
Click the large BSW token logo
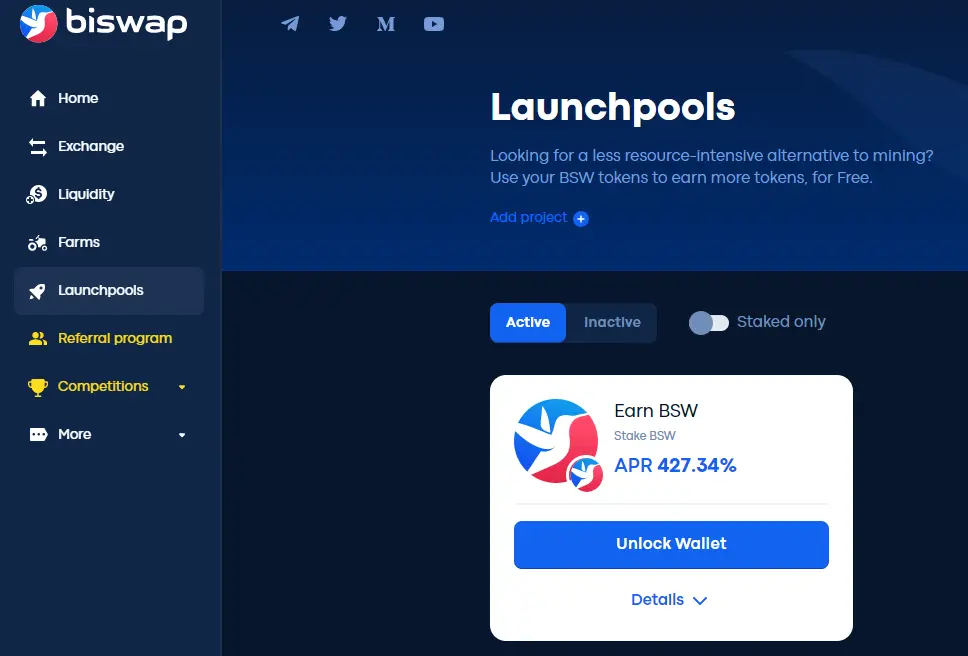(x=556, y=441)
